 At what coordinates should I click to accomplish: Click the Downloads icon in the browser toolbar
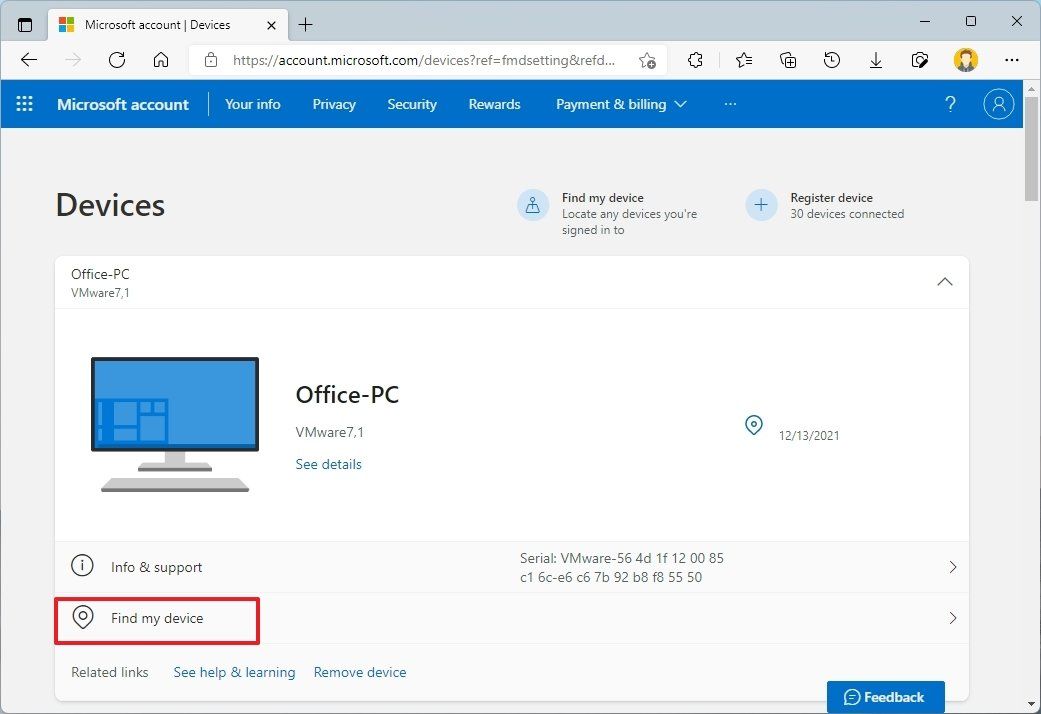(x=875, y=60)
